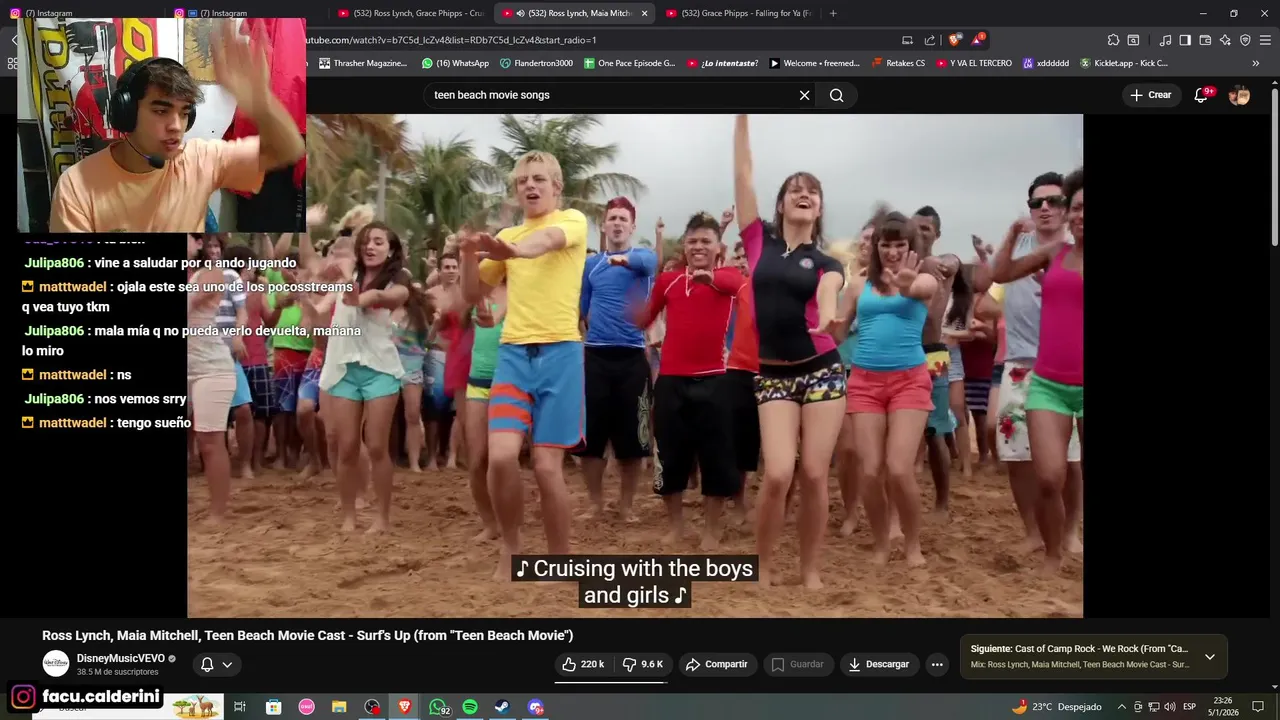Open Spotify from the taskbar

click(470, 707)
